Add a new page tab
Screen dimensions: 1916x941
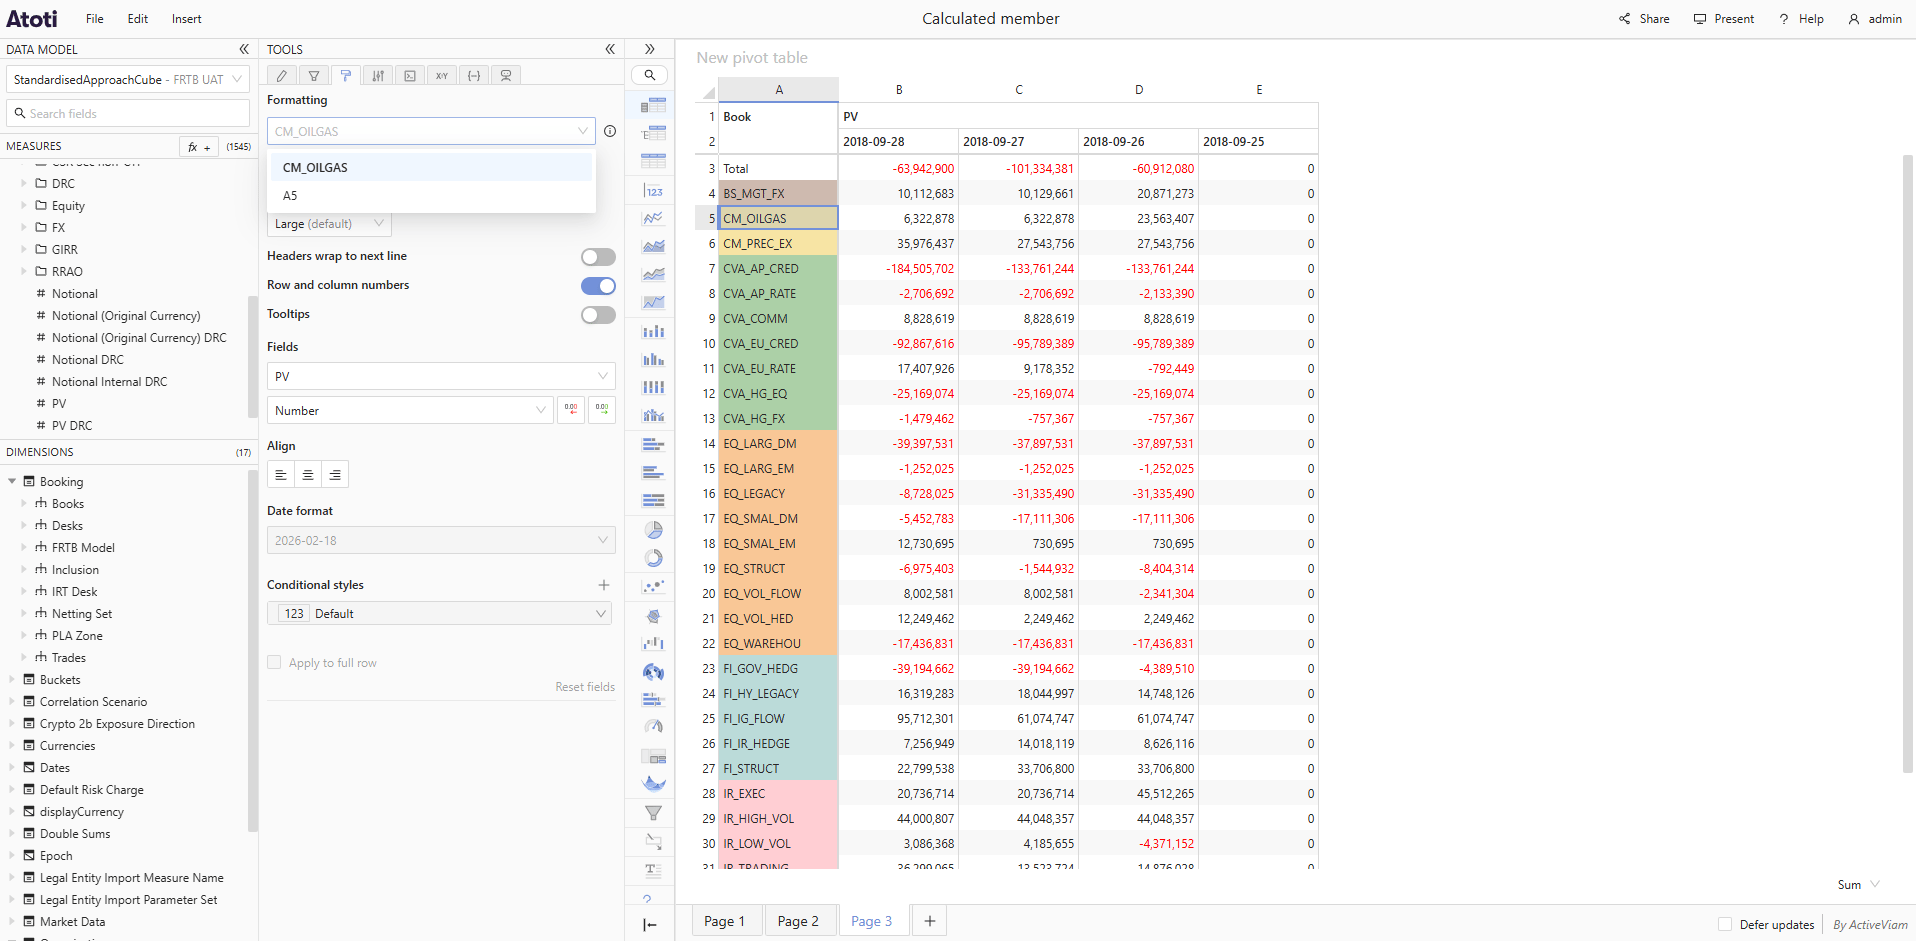pyautogui.click(x=930, y=921)
